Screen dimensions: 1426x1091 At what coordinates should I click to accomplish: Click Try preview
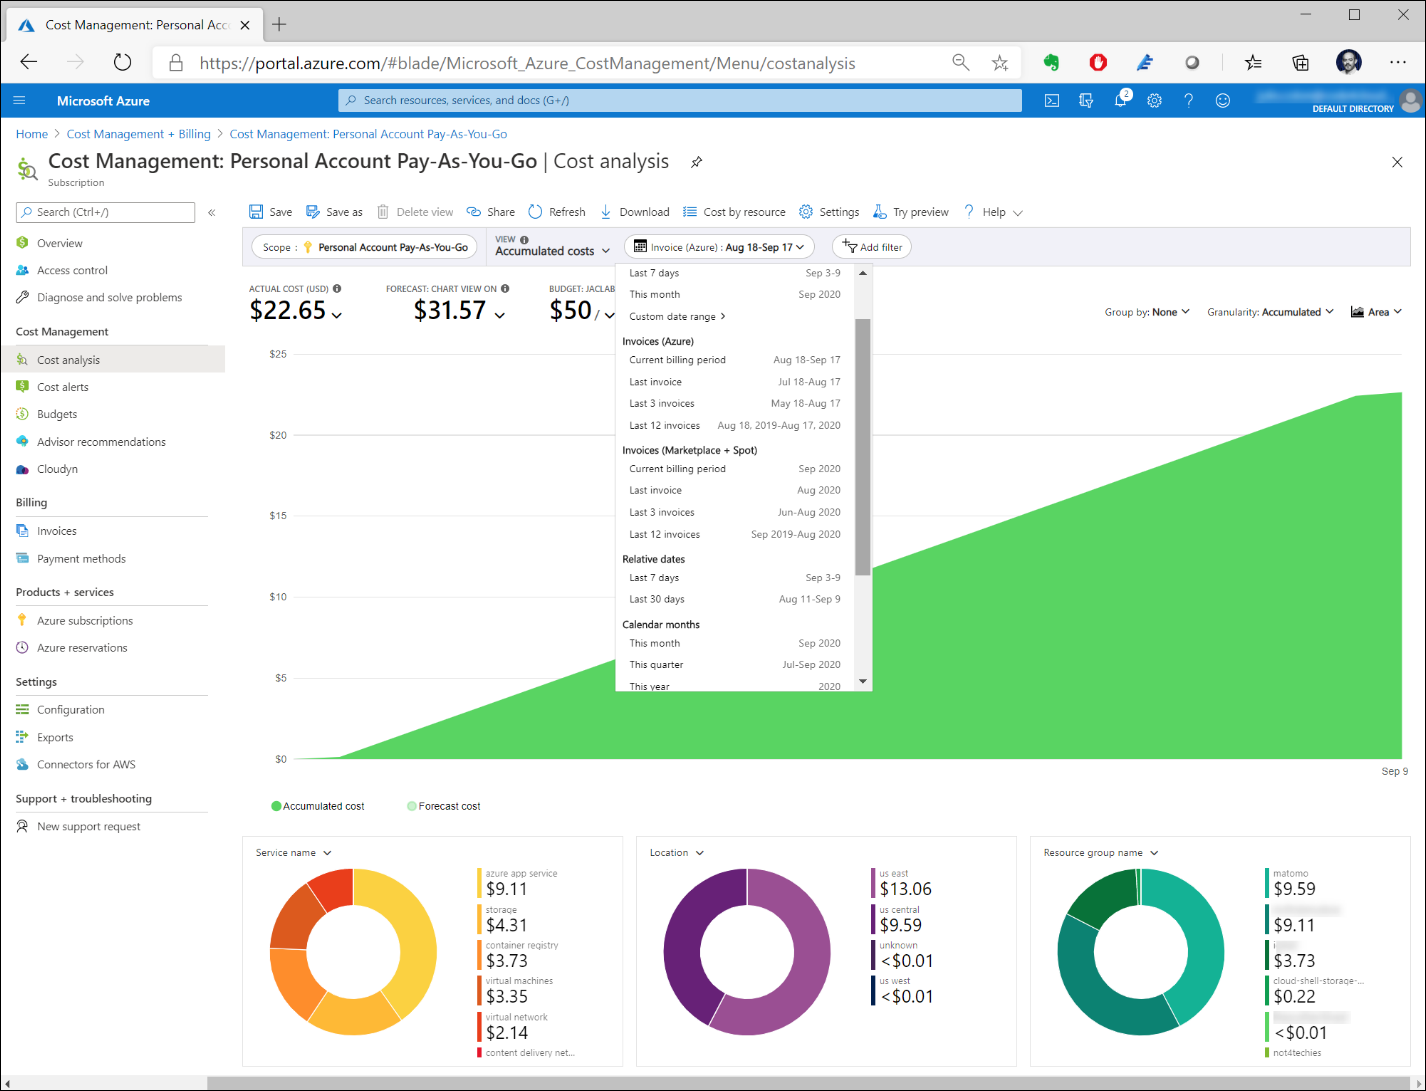pyautogui.click(x=911, y=212)
